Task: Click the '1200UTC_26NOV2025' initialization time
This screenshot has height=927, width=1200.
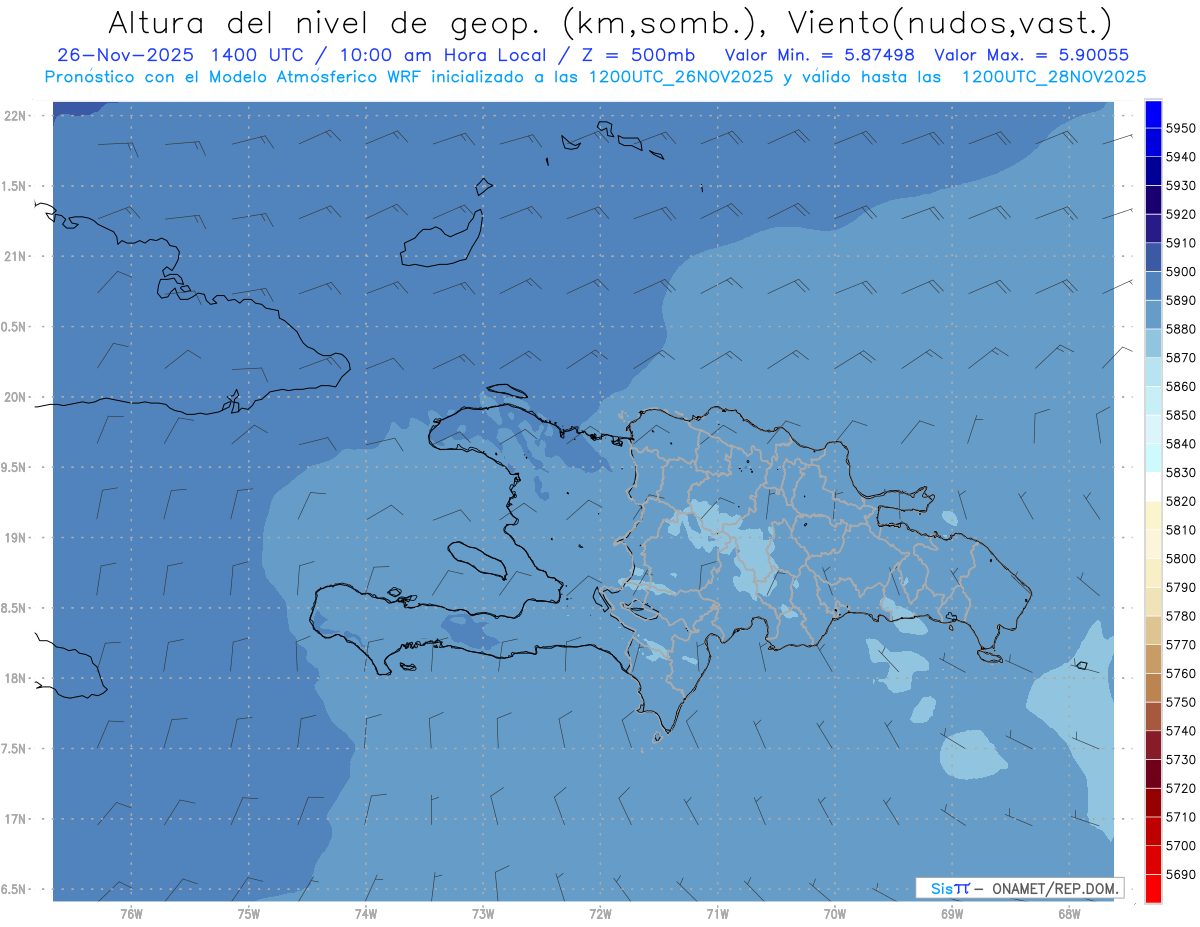Action: click(x=680, y=76)
